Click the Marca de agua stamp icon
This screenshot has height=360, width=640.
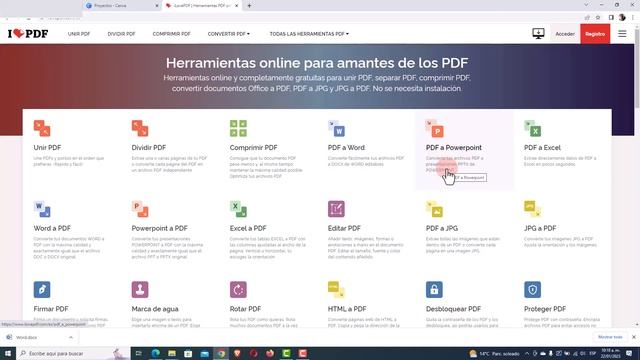coord(140,289)
